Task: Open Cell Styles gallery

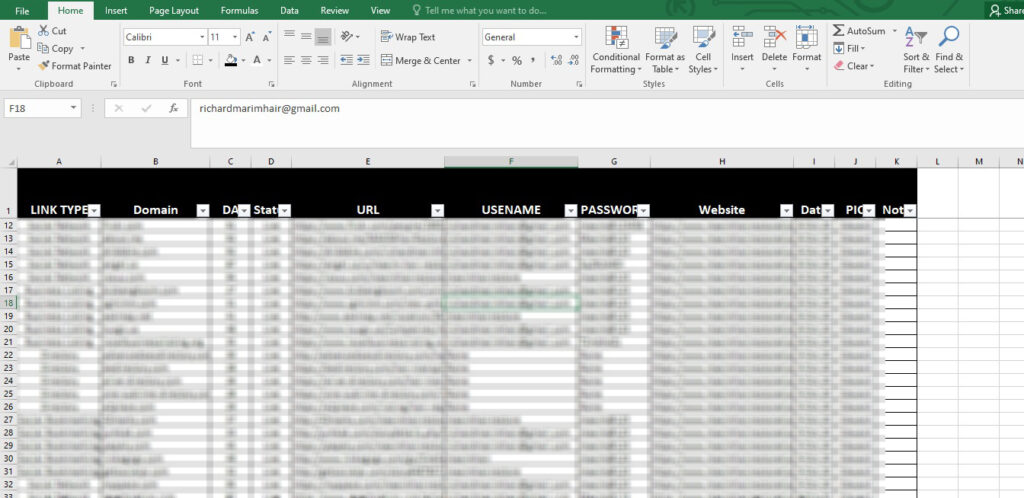Action: pos(703,50)
